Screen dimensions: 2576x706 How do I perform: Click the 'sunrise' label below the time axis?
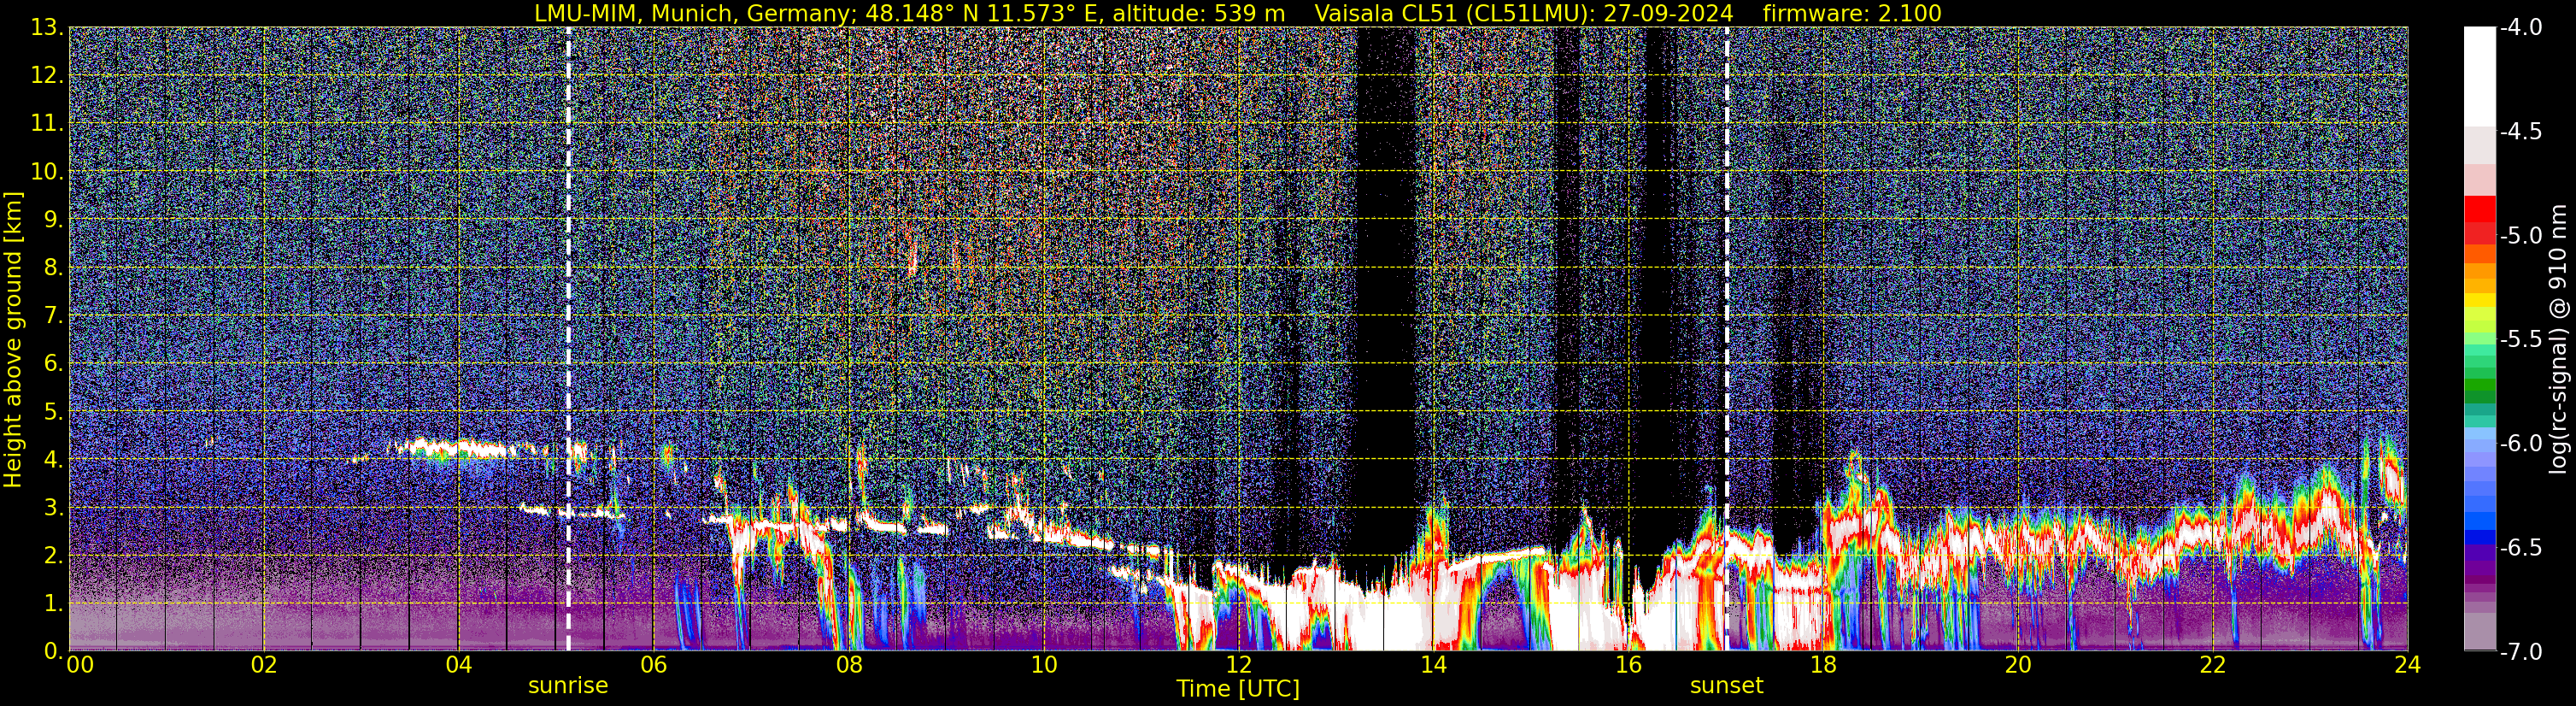(568, 686)
